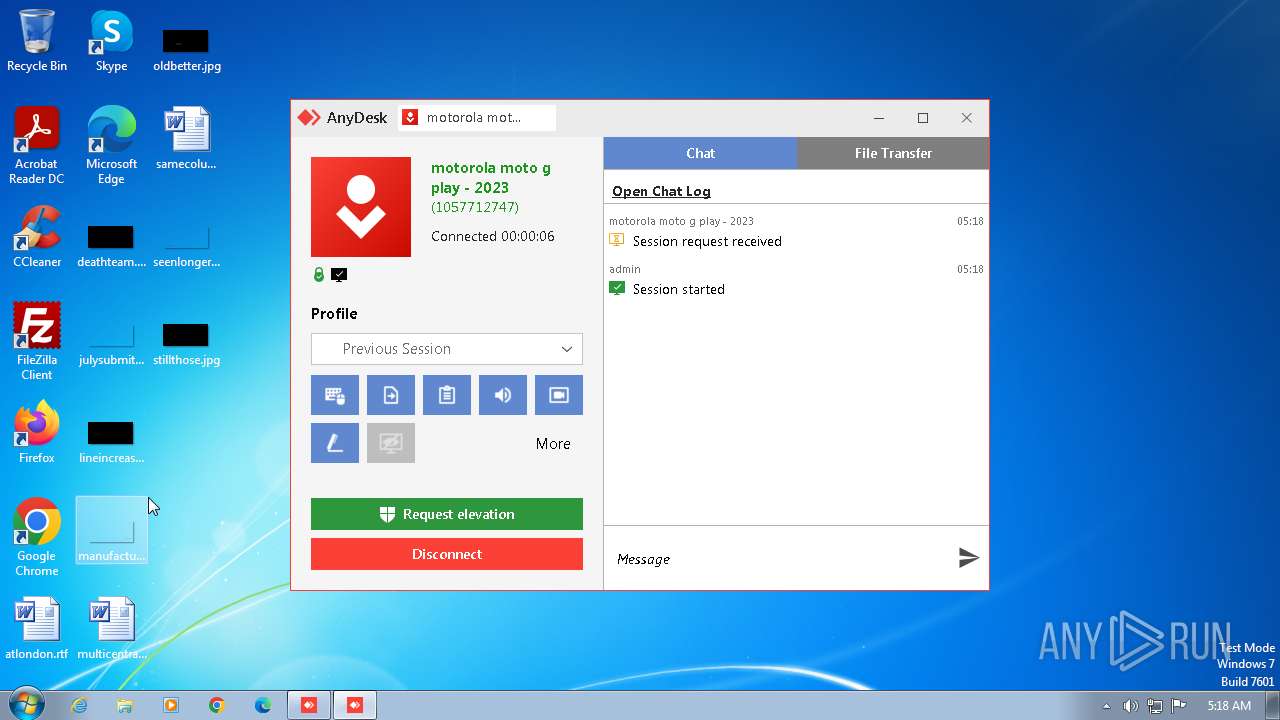This screenshot has width=1280, height=720.
Task: Switch to the File Transfer tab
Action: point(893,153)
